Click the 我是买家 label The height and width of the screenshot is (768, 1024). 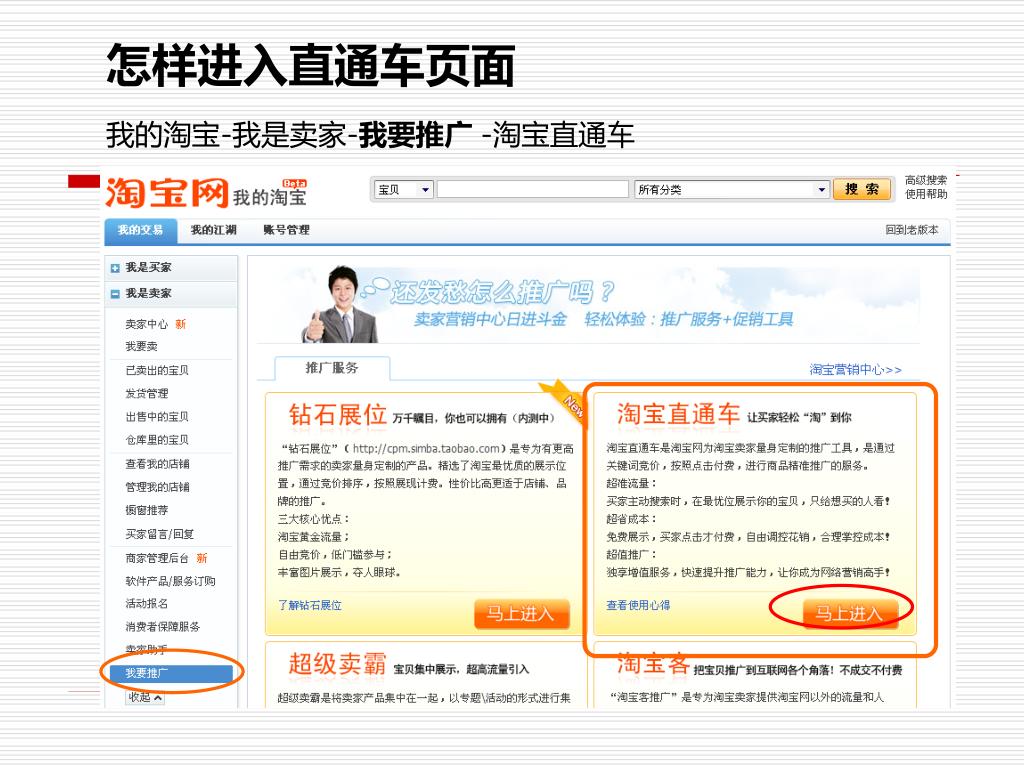point(148,268)
